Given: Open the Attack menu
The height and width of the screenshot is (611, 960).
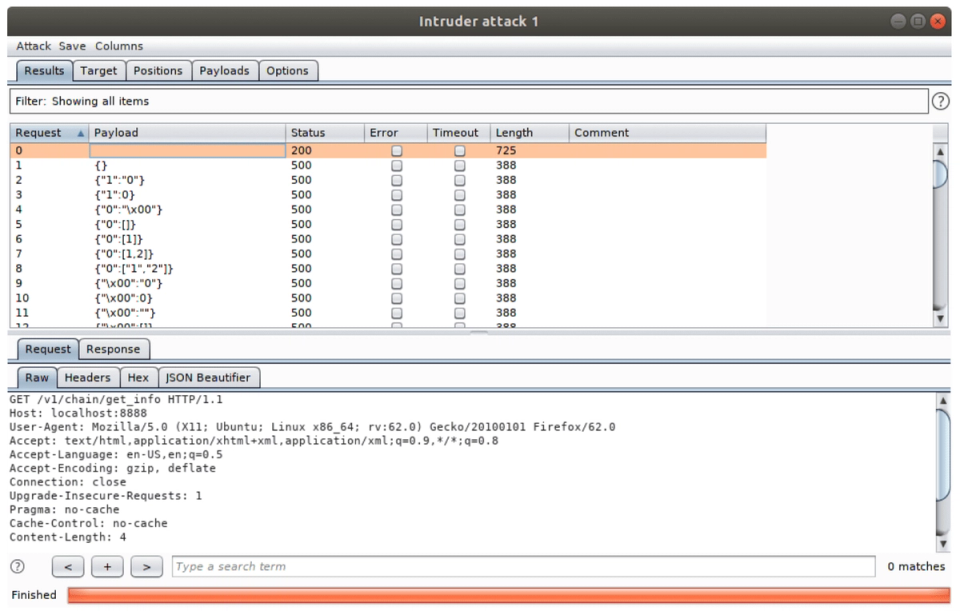Looking at the screenshot, I should pyautogui.click(x=34, y=46).
